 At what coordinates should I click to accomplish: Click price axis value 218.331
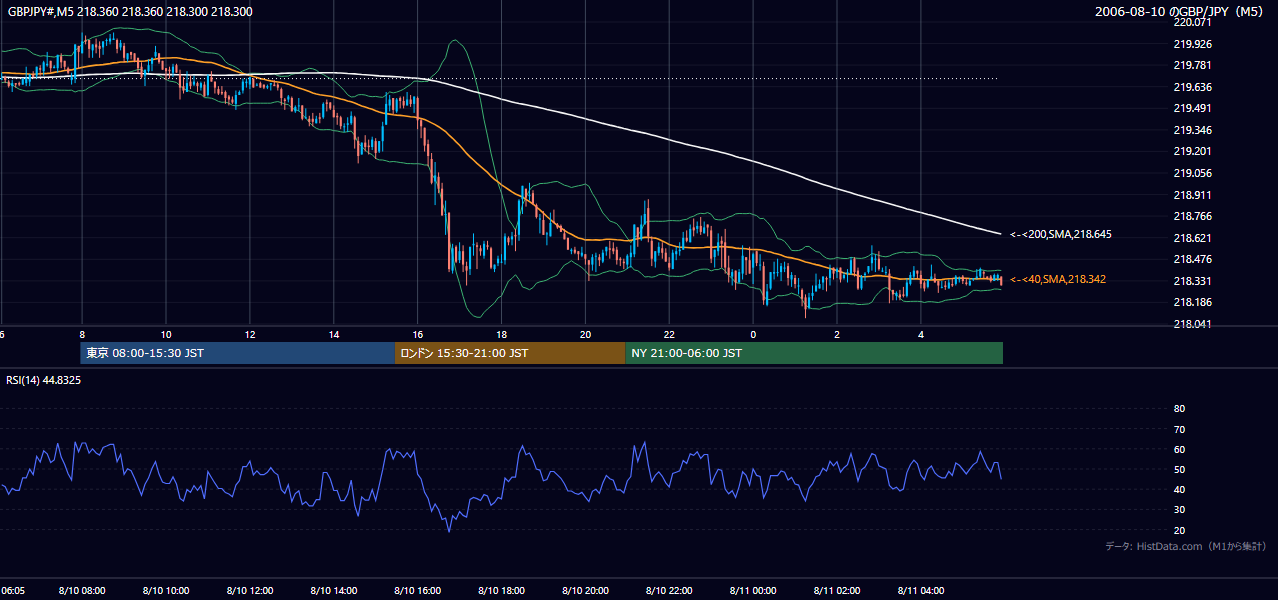coord(1193,281)
